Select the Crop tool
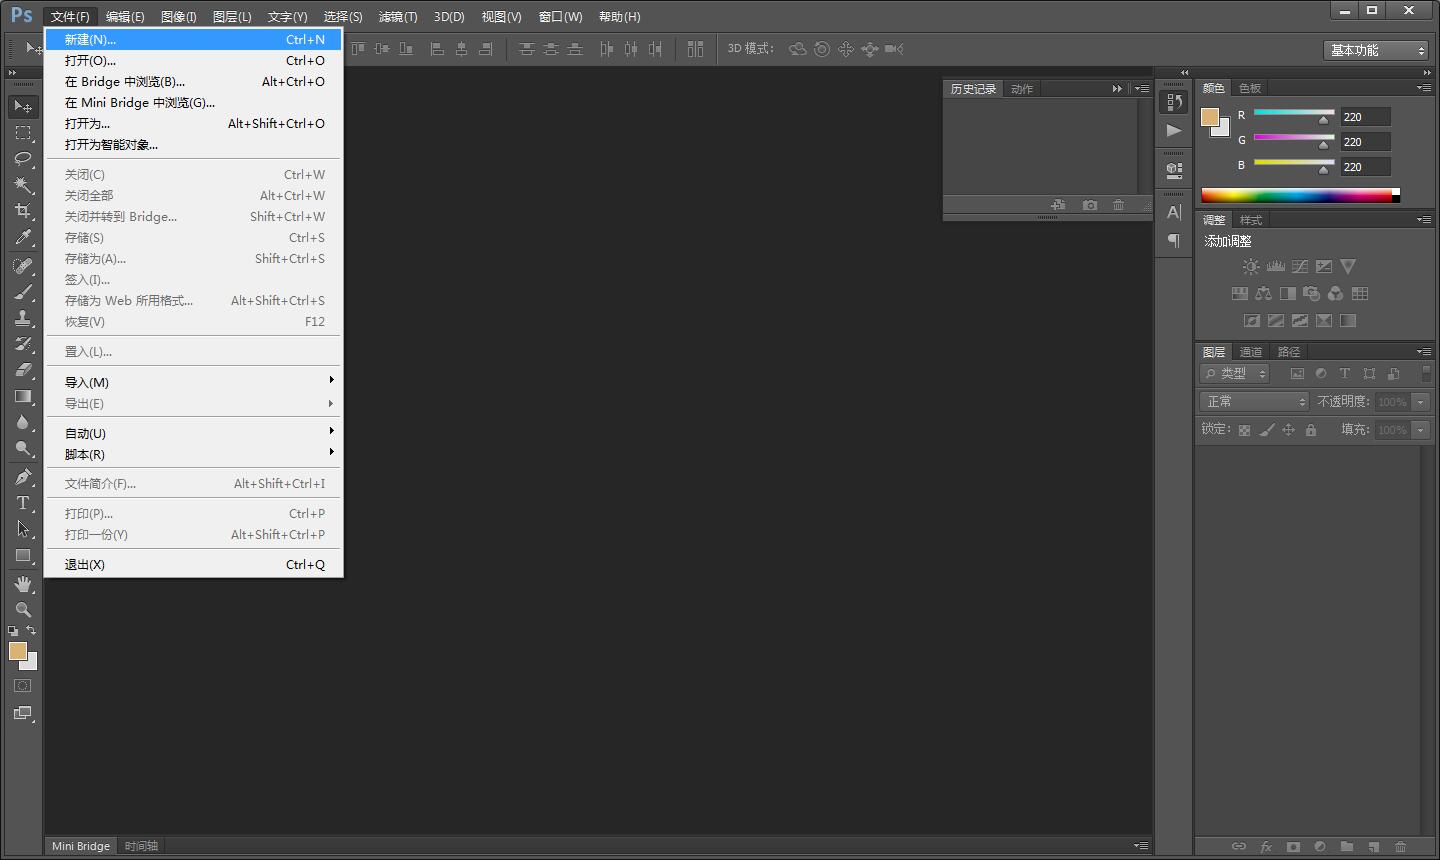This screenshot has height=860, width=1440. [23, 210]
